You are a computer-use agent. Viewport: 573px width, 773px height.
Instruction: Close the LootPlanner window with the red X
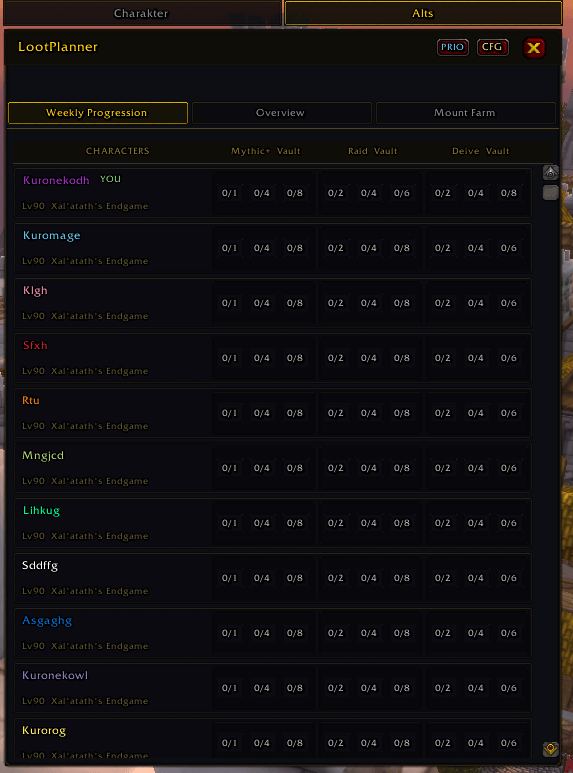pyautogui.click(x=534, y=48)
